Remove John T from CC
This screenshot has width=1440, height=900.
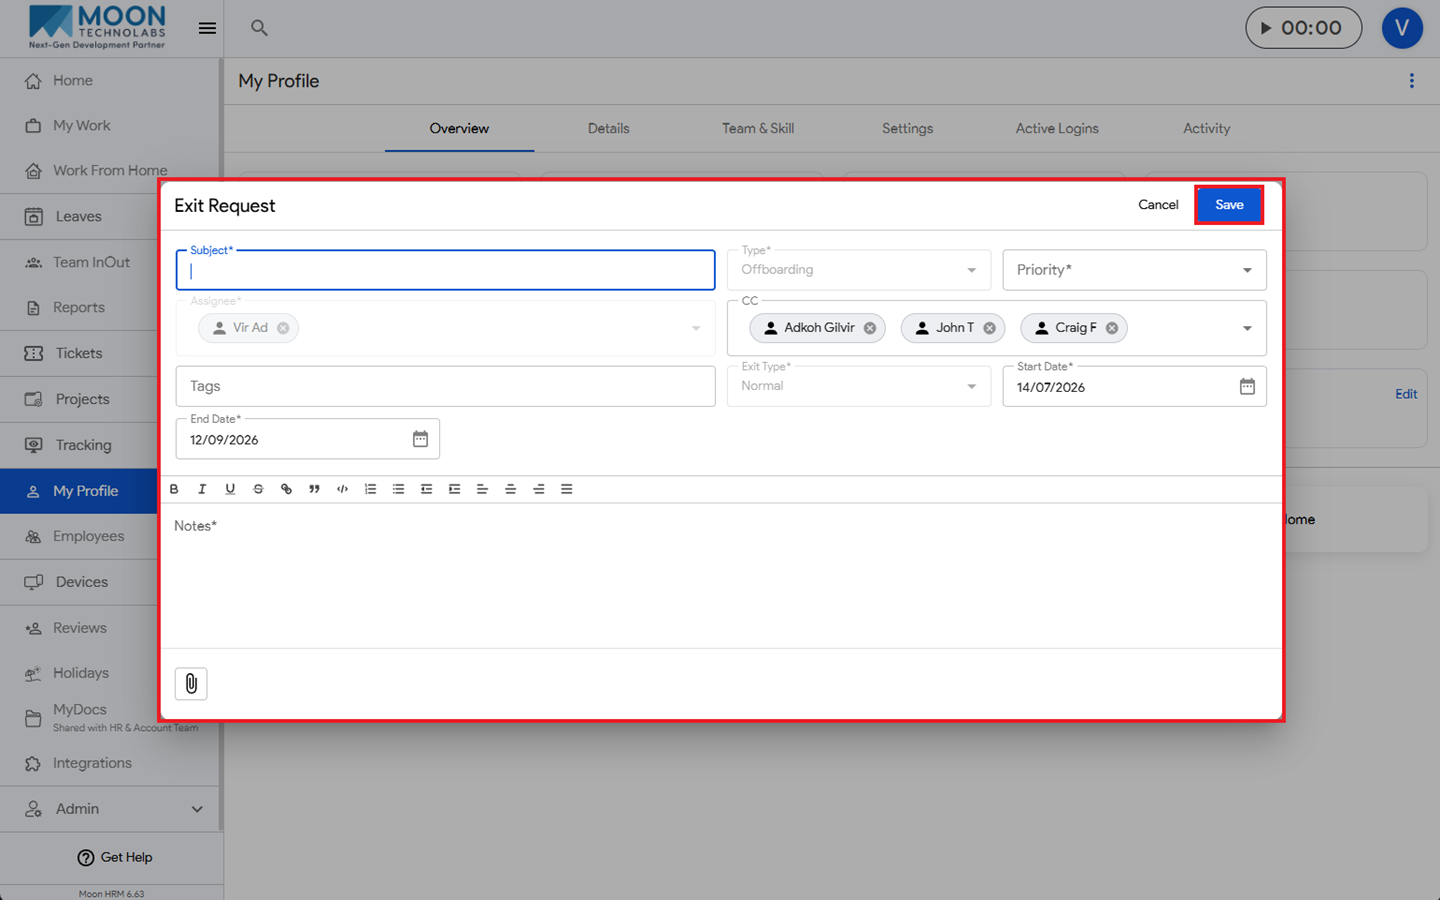[x=989, y=328]
